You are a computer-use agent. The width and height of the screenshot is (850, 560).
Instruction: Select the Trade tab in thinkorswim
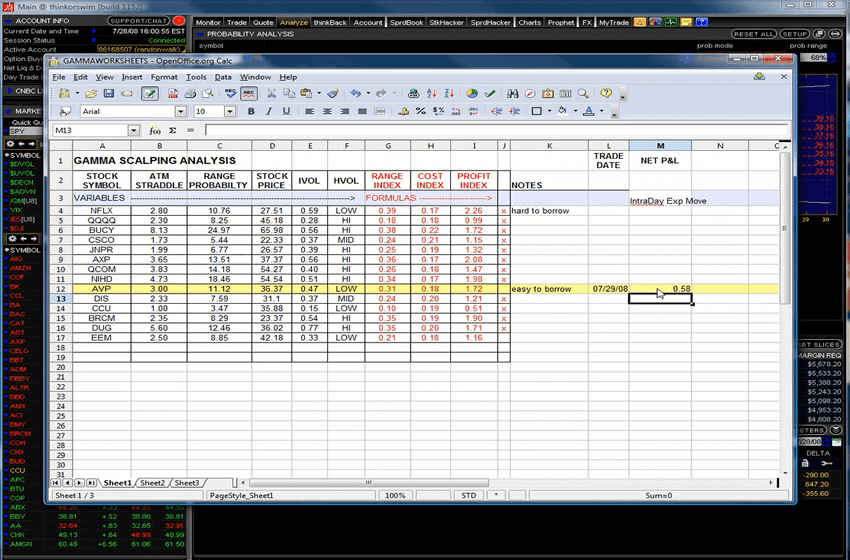[236, 22]
